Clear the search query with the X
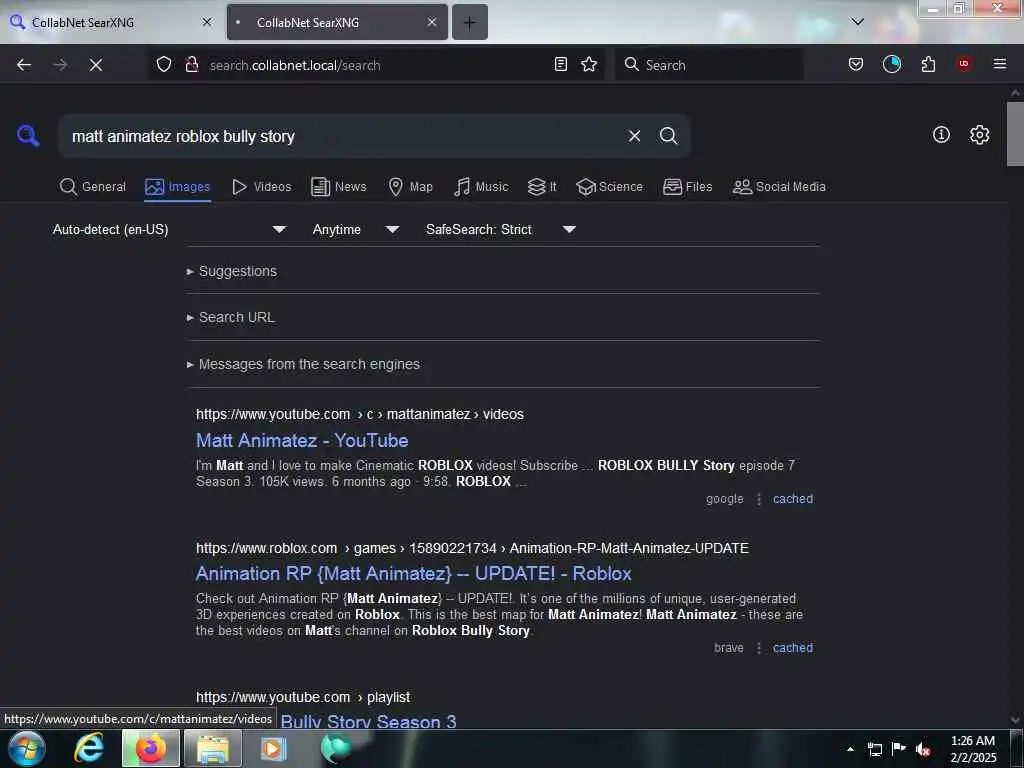Image resolution: width=1024 pixels, height=768 pixels. click(634, 136)
